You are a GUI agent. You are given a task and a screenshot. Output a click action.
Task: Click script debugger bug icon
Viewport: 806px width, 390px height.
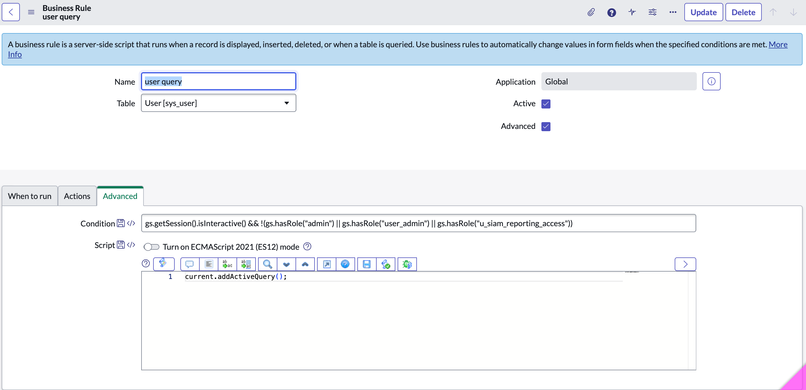click(x=407, y=264)
